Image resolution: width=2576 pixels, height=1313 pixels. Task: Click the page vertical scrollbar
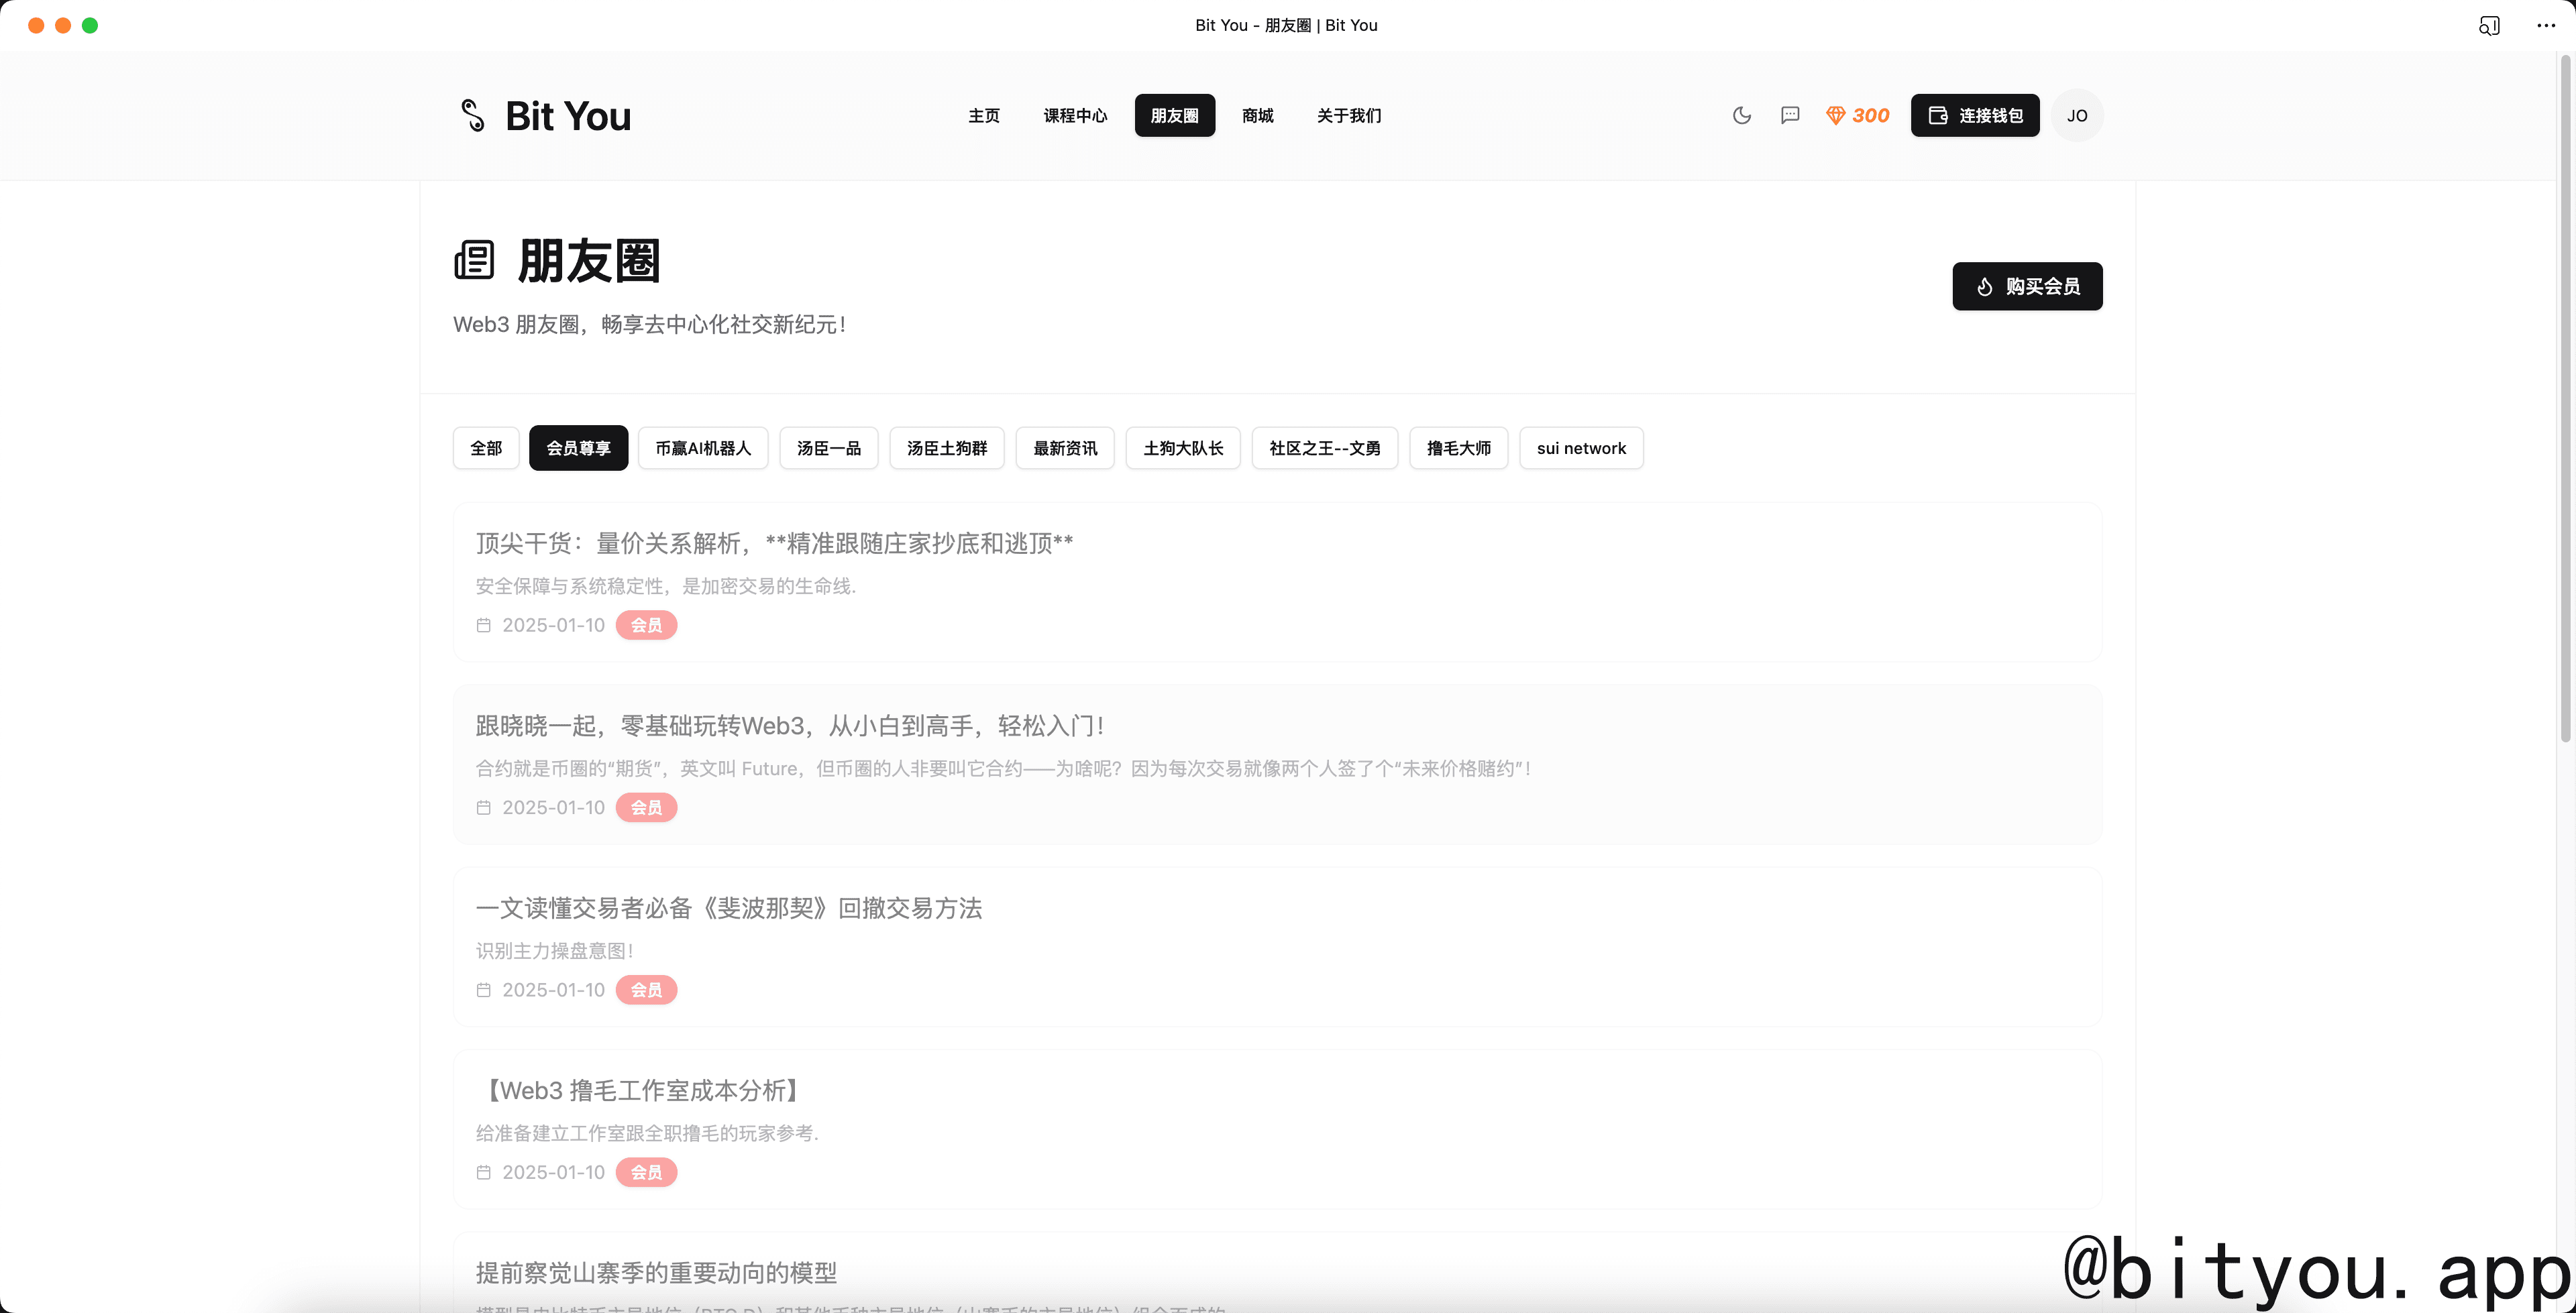tap(2565, 400)
